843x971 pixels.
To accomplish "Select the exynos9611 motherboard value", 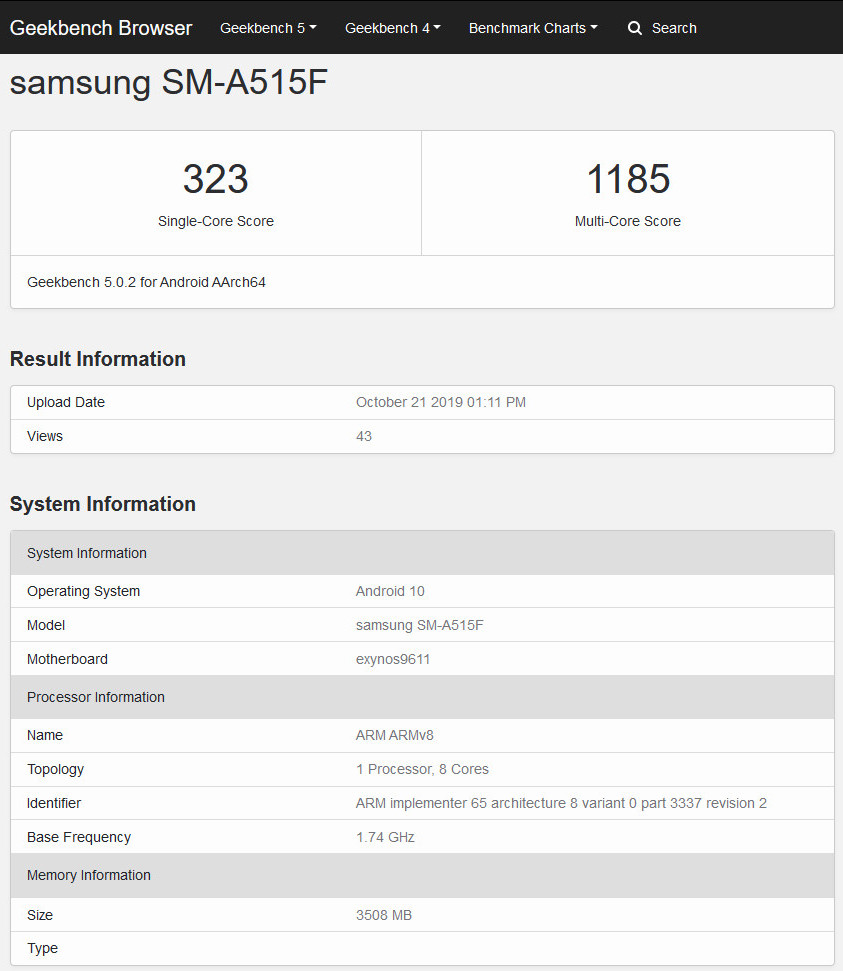I will [x=393, y=659].
